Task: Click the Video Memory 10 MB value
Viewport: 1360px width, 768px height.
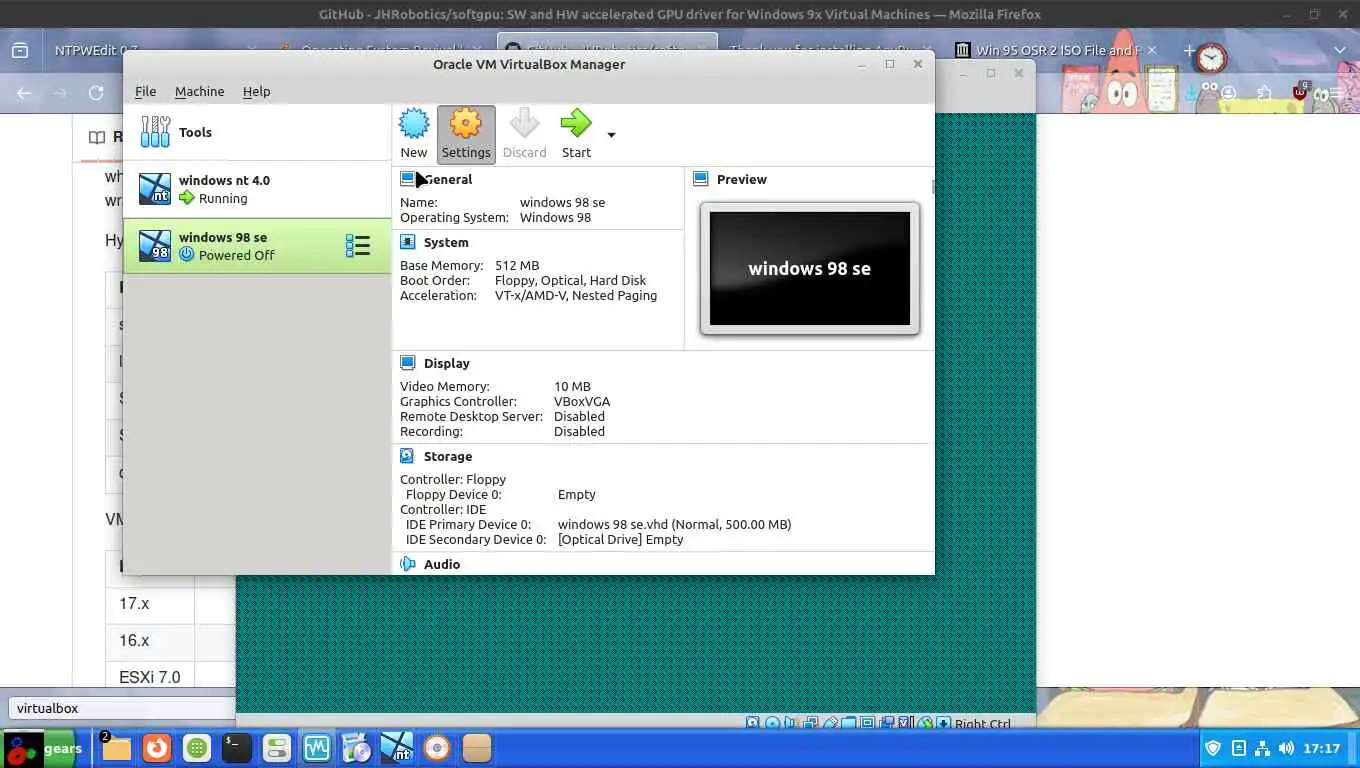Action: [572, 386]
